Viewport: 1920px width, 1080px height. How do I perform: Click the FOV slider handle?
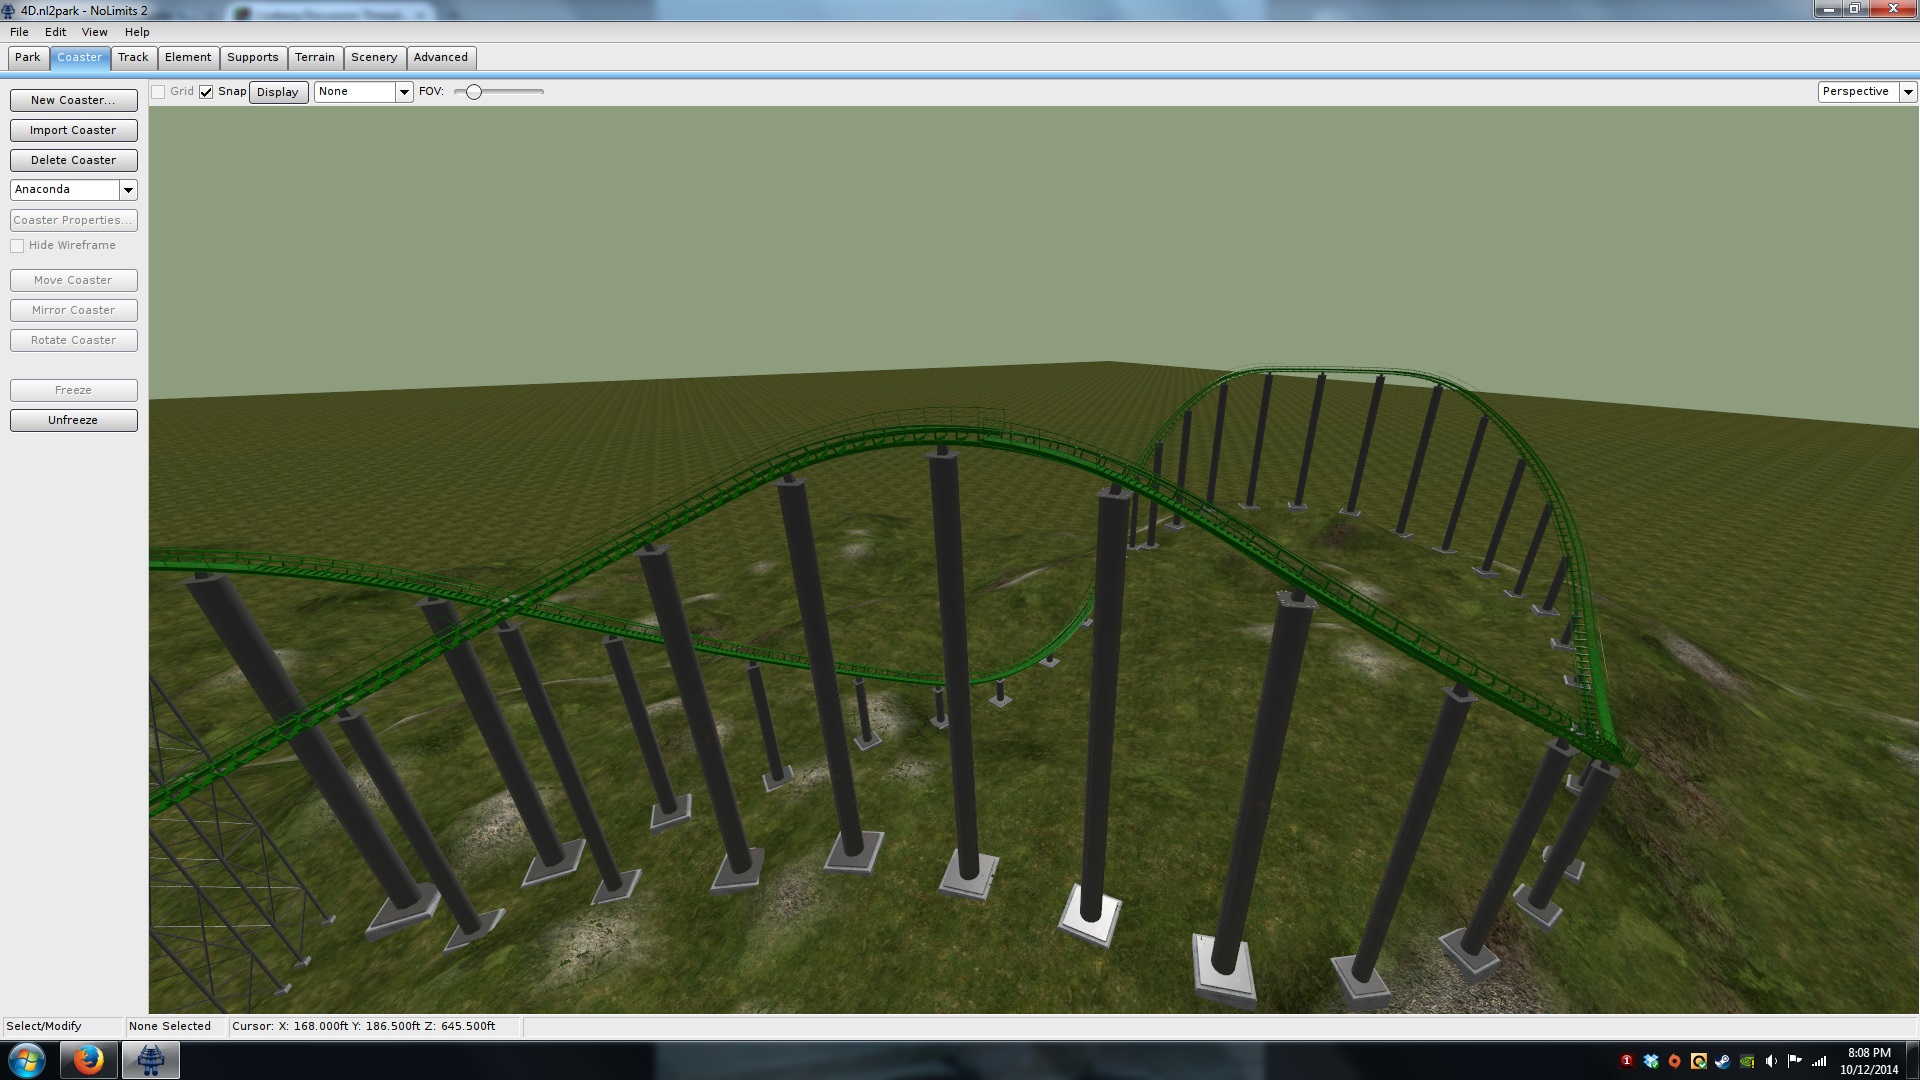point(474,92)
